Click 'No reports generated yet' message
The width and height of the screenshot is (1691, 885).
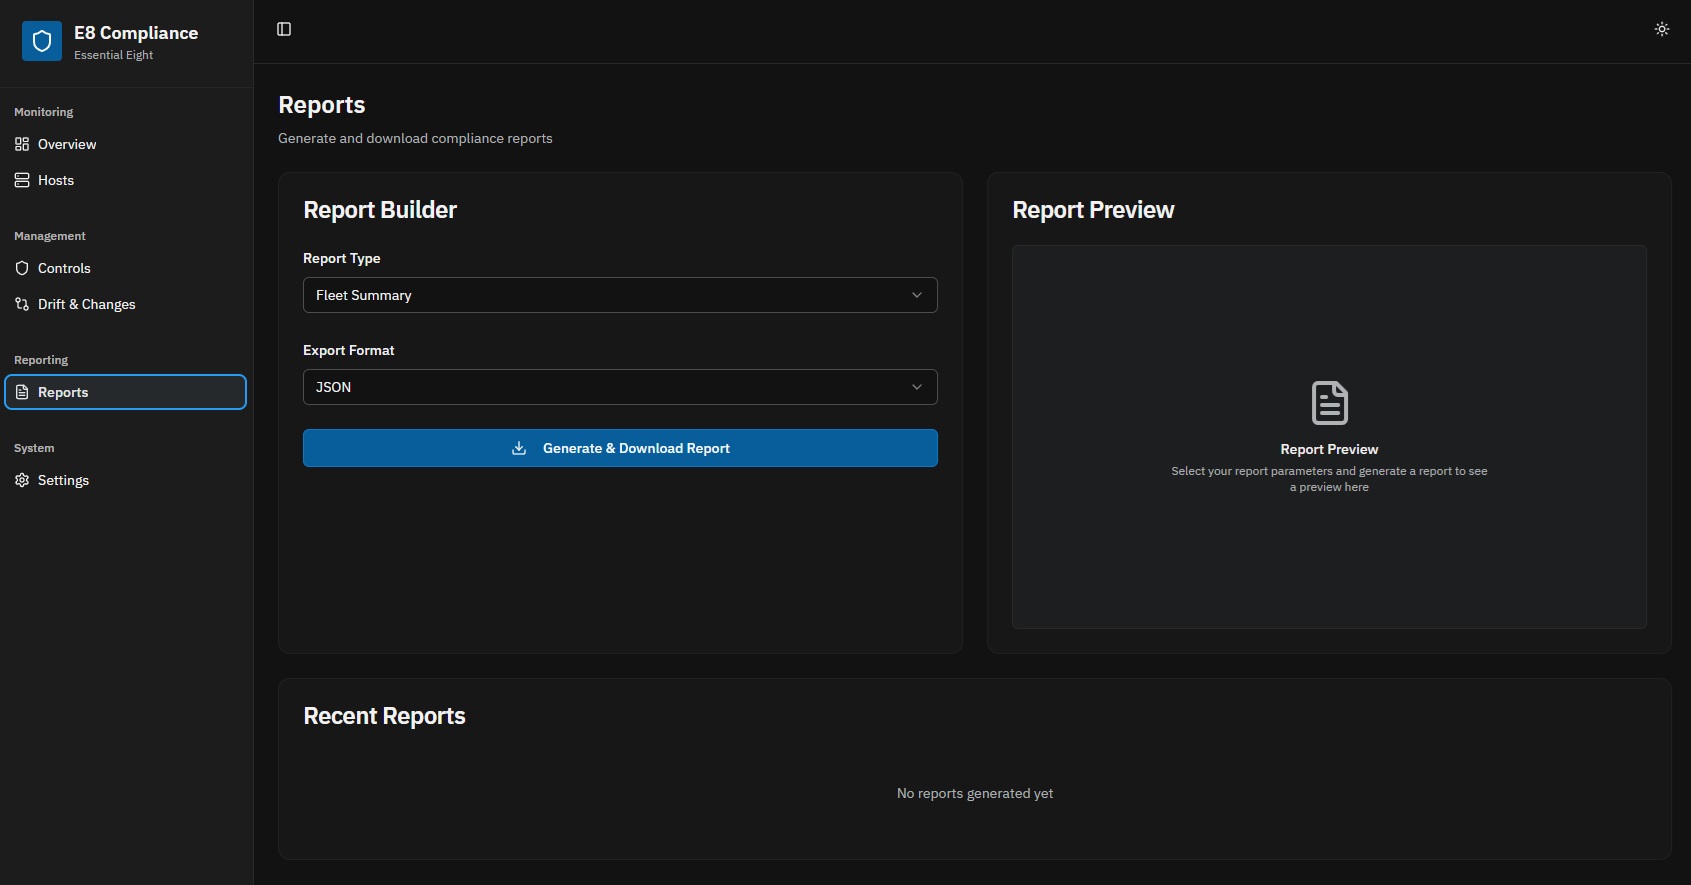[x=975, y=793]
